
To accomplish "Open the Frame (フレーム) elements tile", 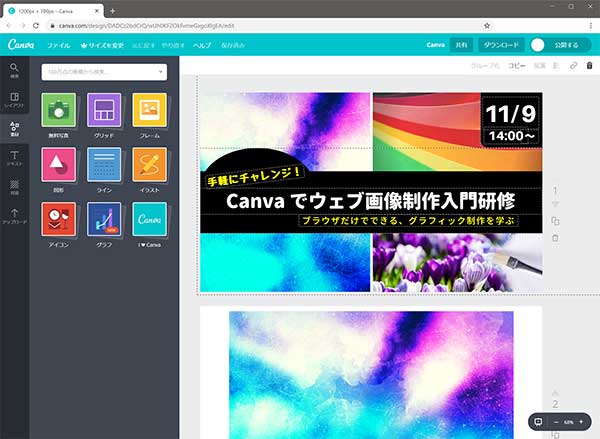I will tap(150, 110).
